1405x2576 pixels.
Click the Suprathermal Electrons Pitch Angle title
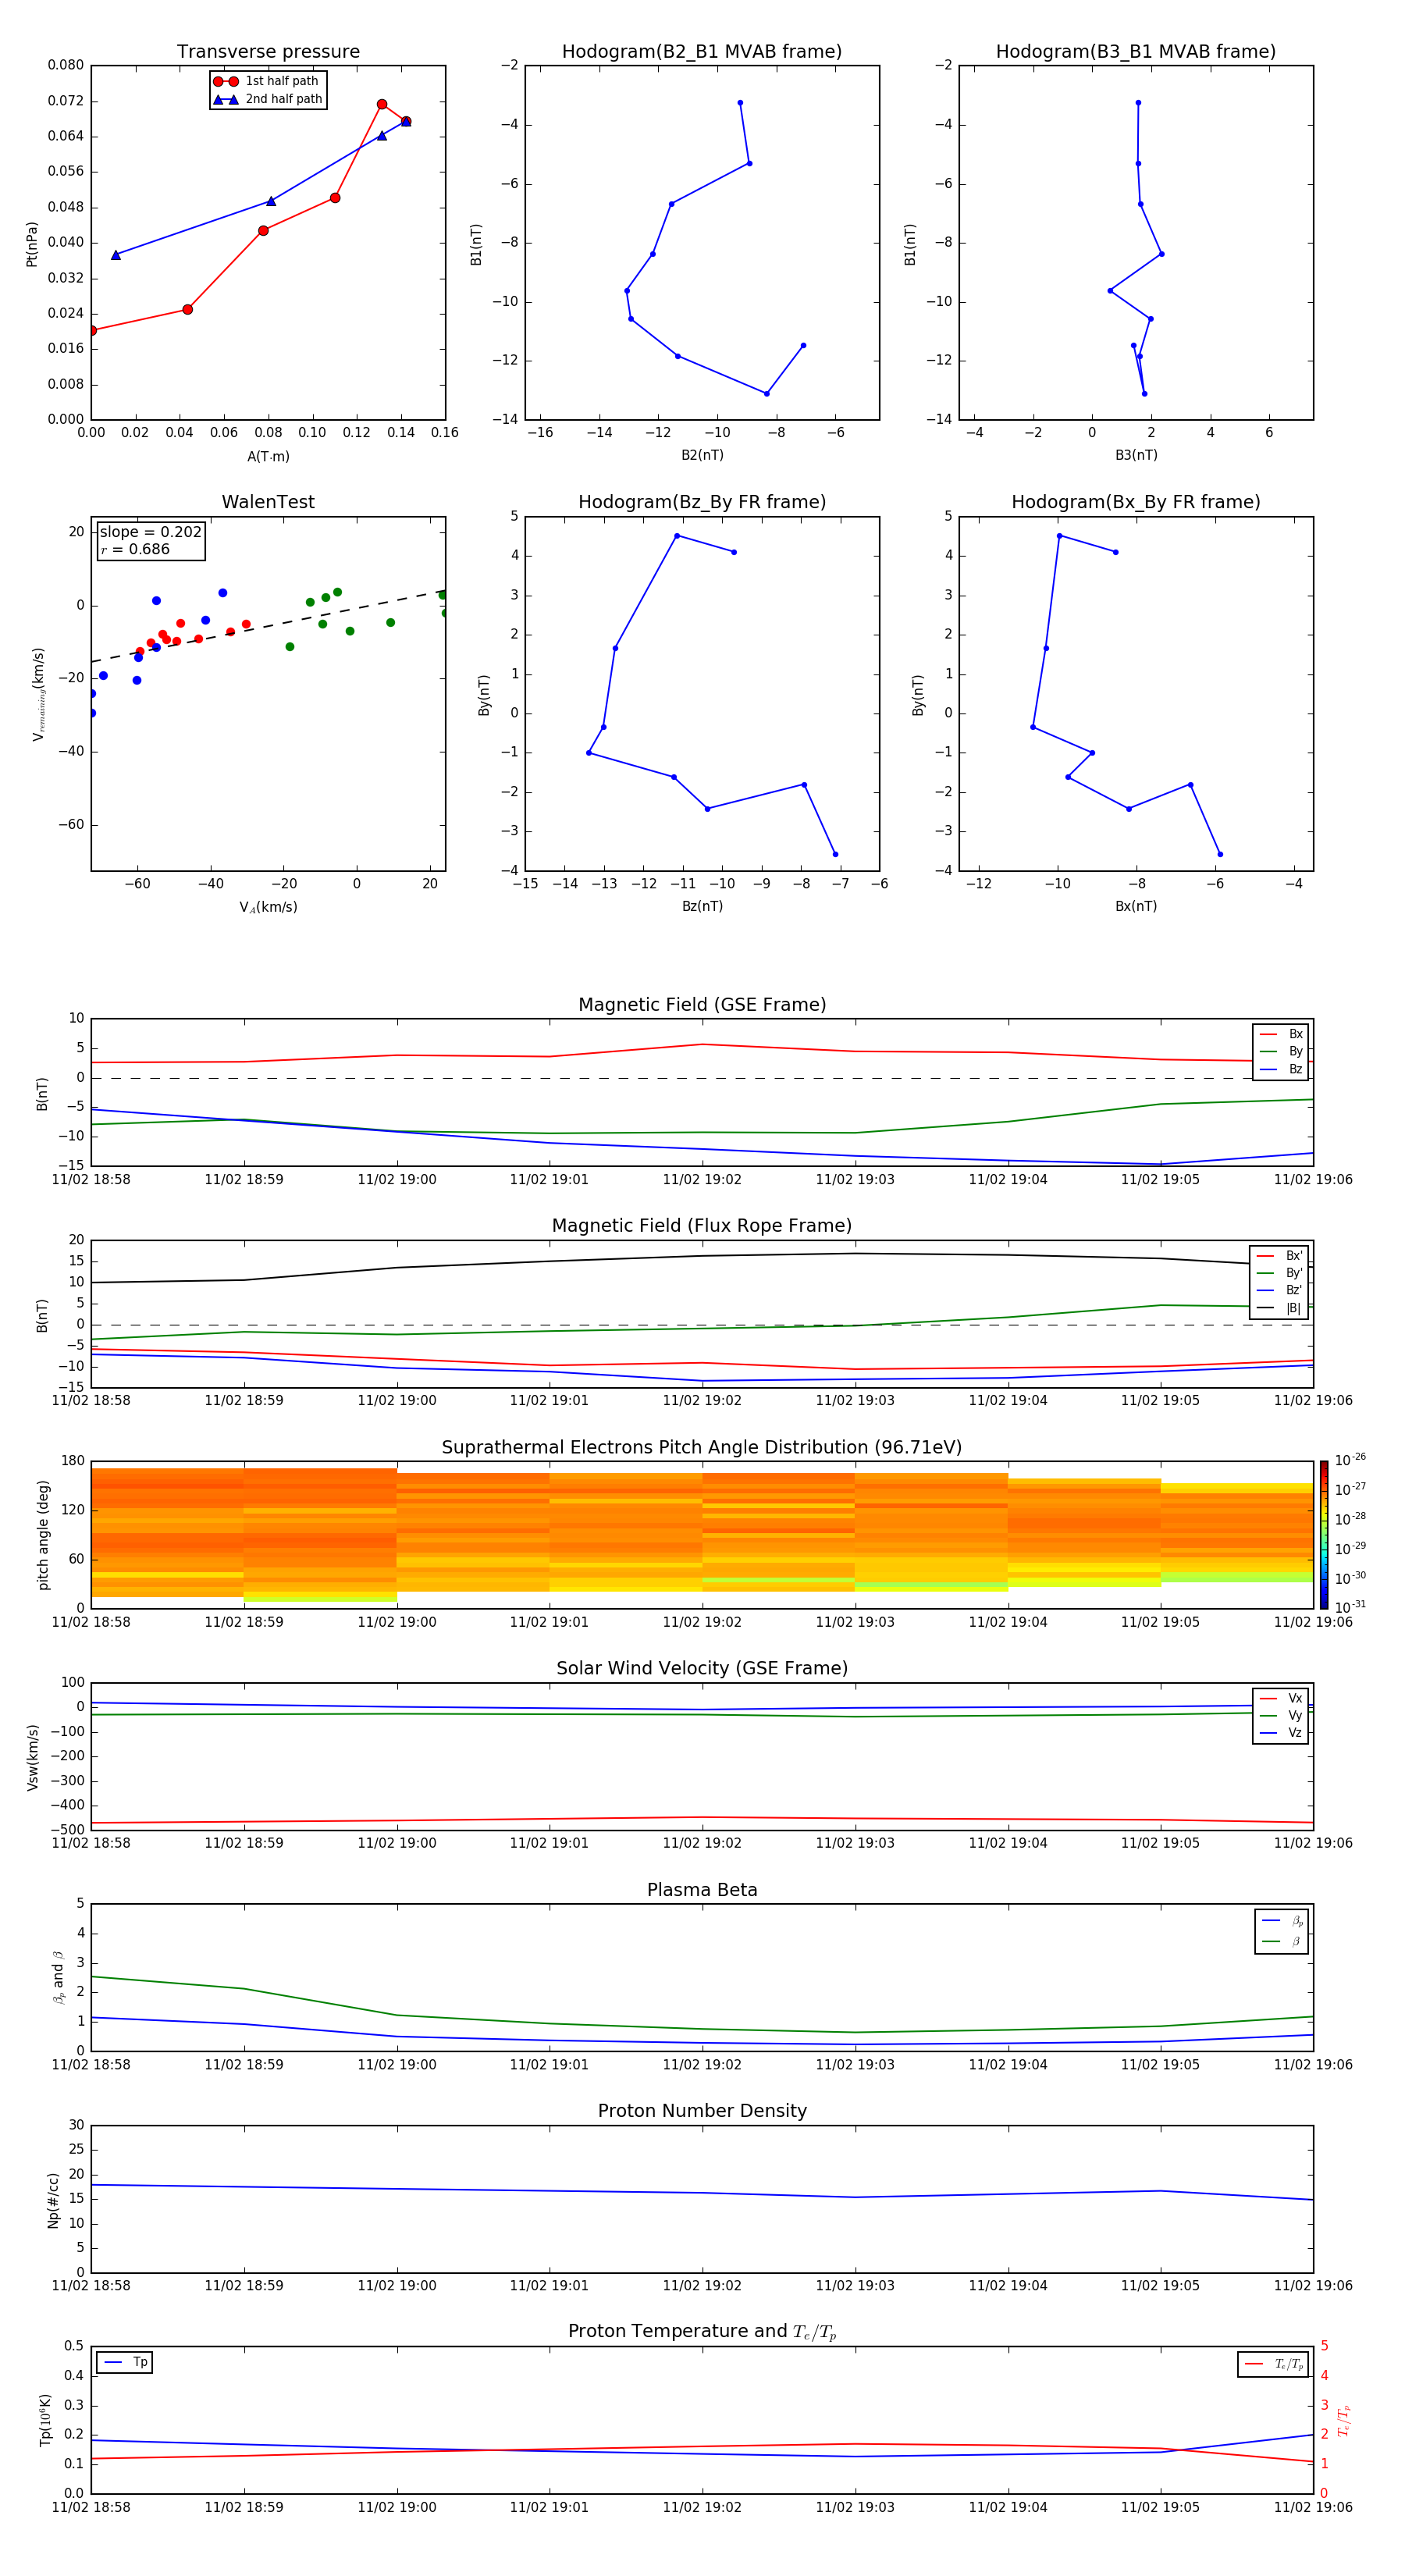pos(702,1447)
